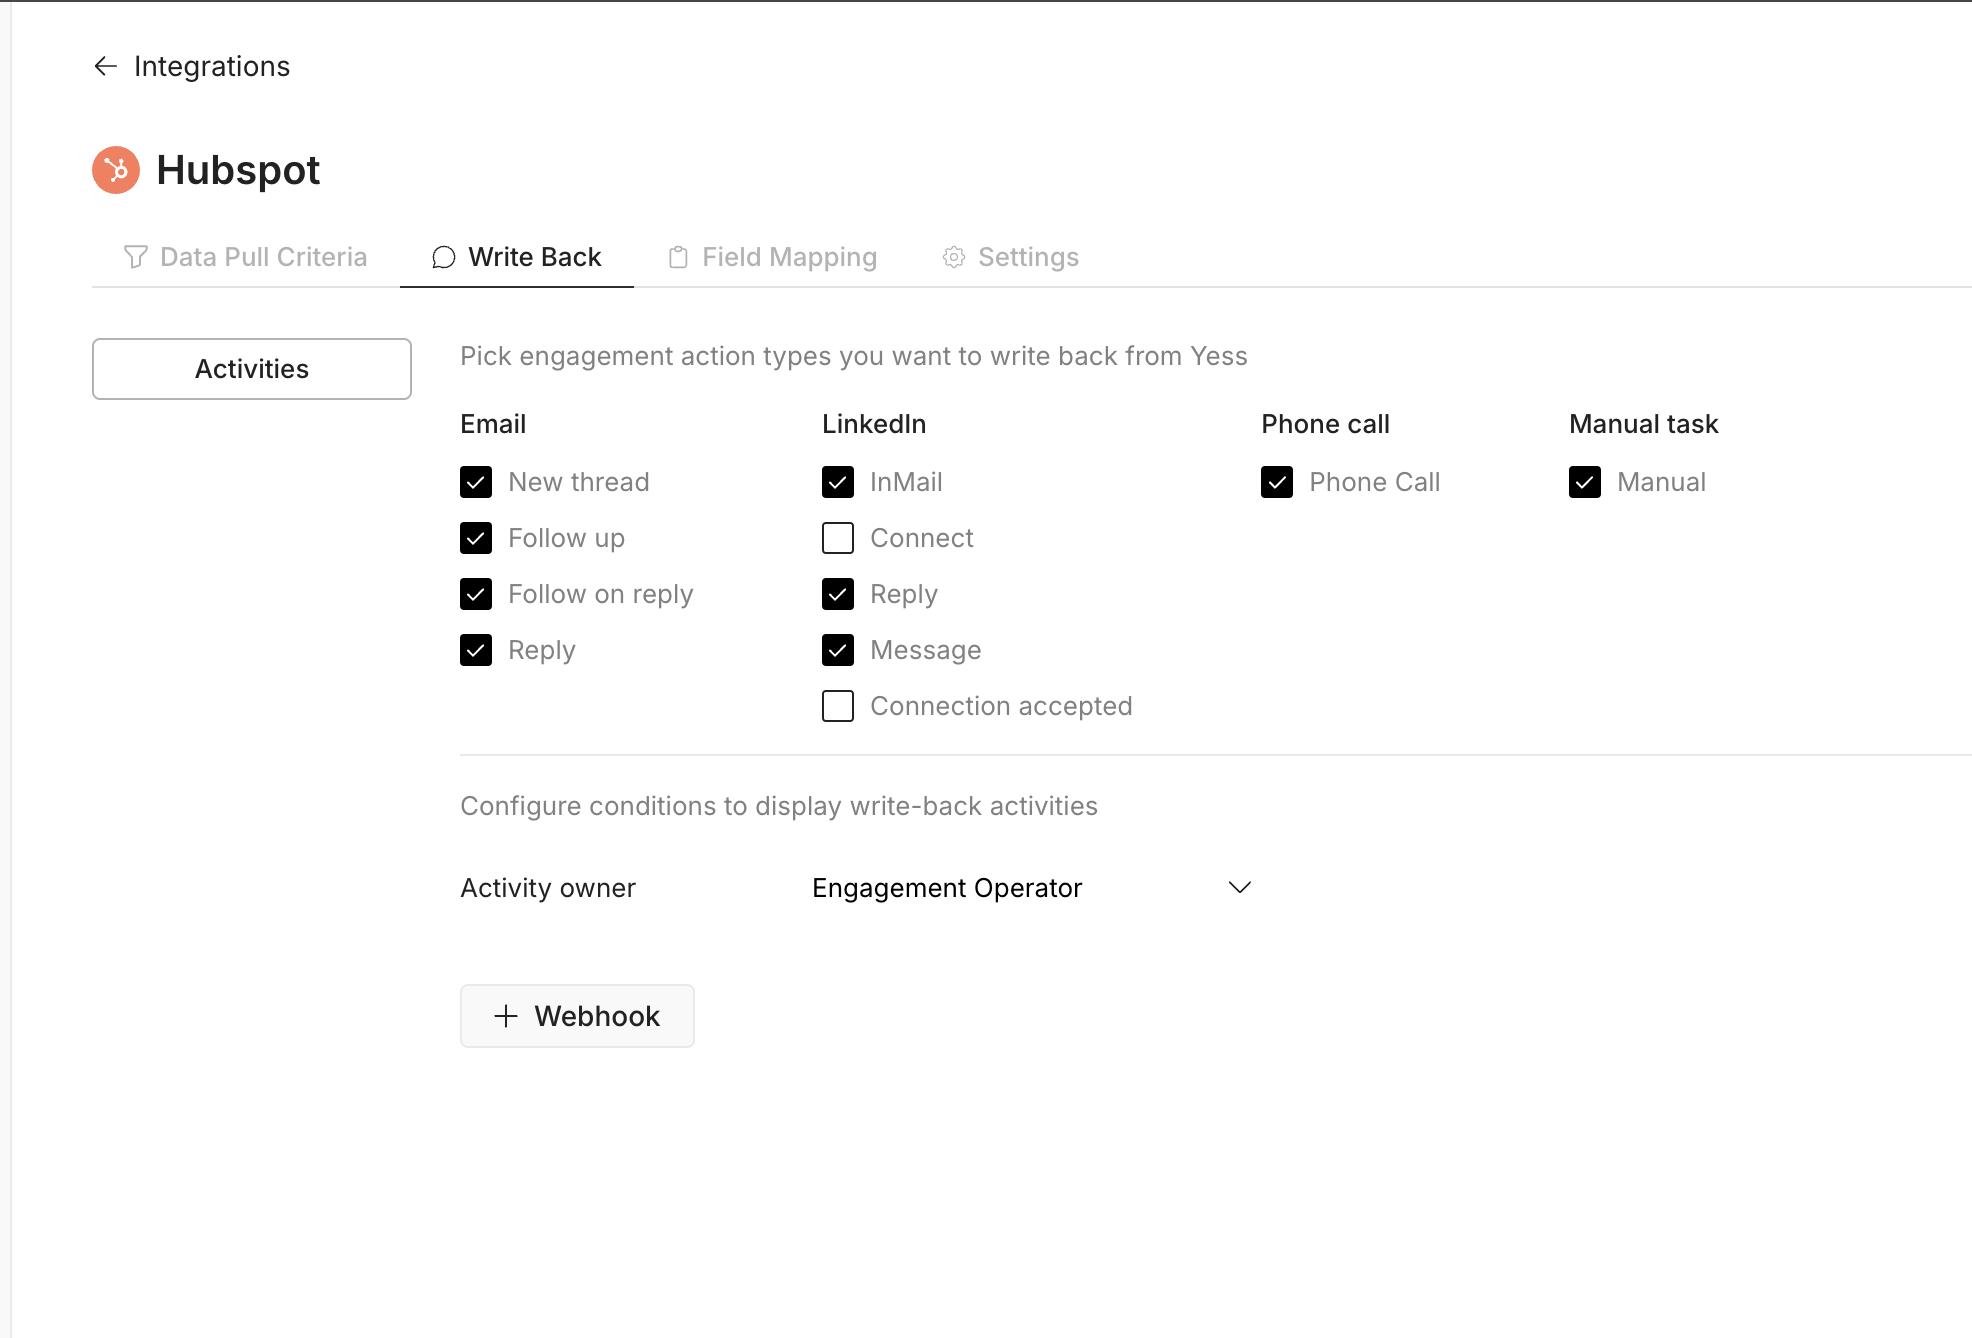This screenshot has width=1972, height=1338.
Task: Click the clipboard icon on Field Mapping
Action: pos(678,257)
